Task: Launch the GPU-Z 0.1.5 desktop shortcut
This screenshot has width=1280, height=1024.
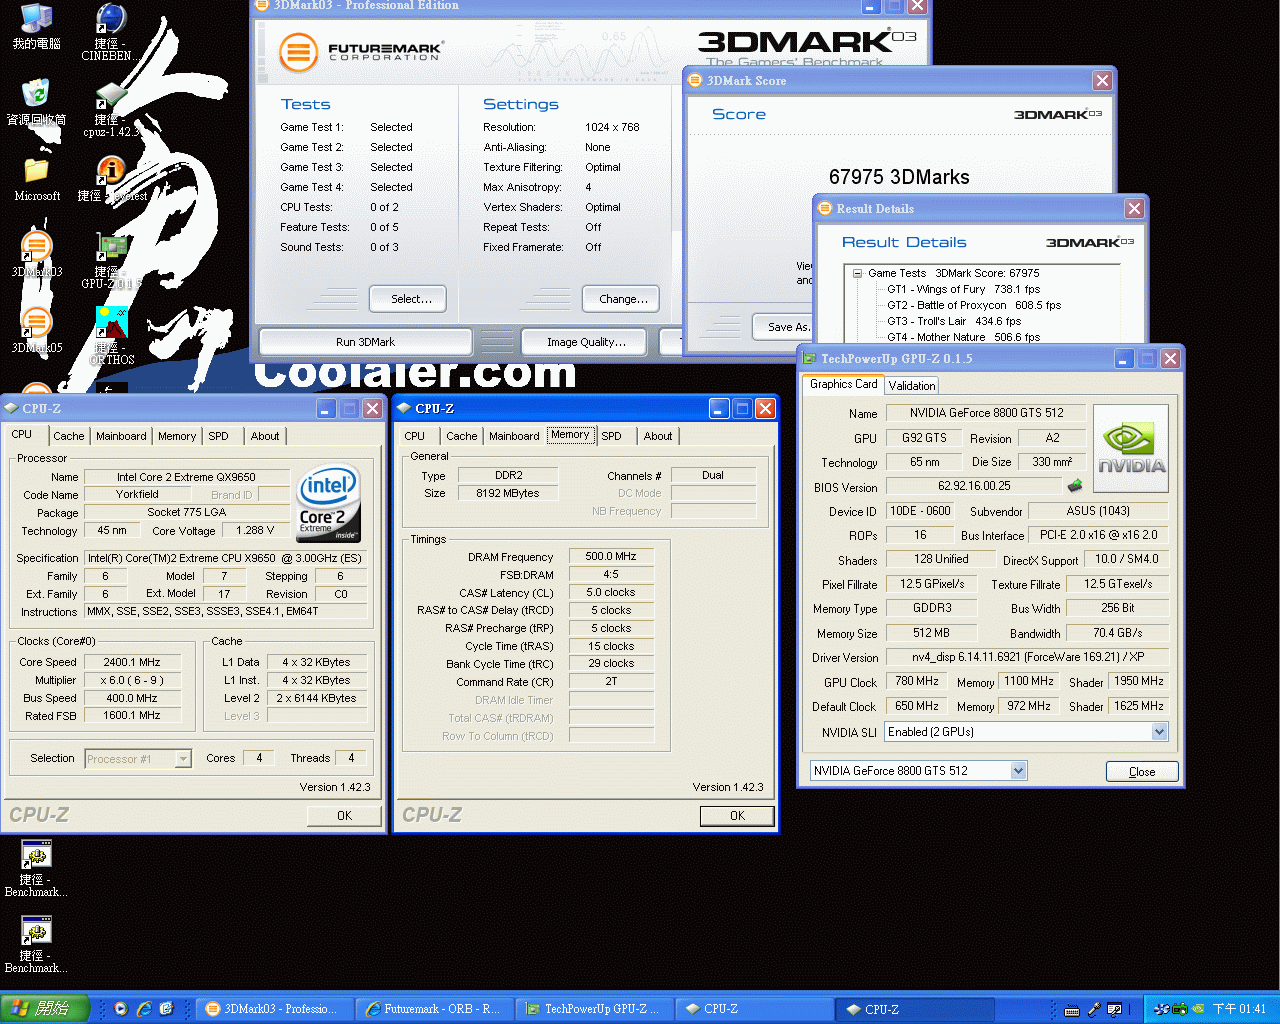Action: tap(110, 260)
